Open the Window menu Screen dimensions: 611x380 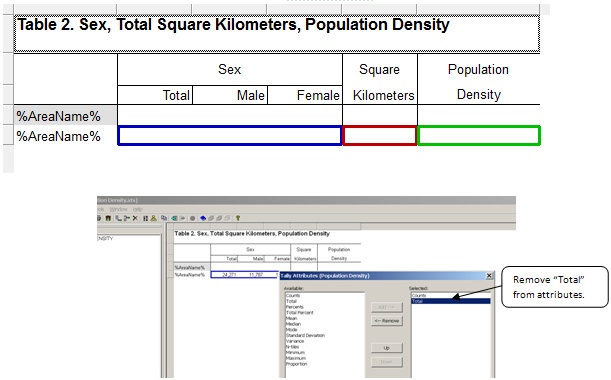point(118,209)
